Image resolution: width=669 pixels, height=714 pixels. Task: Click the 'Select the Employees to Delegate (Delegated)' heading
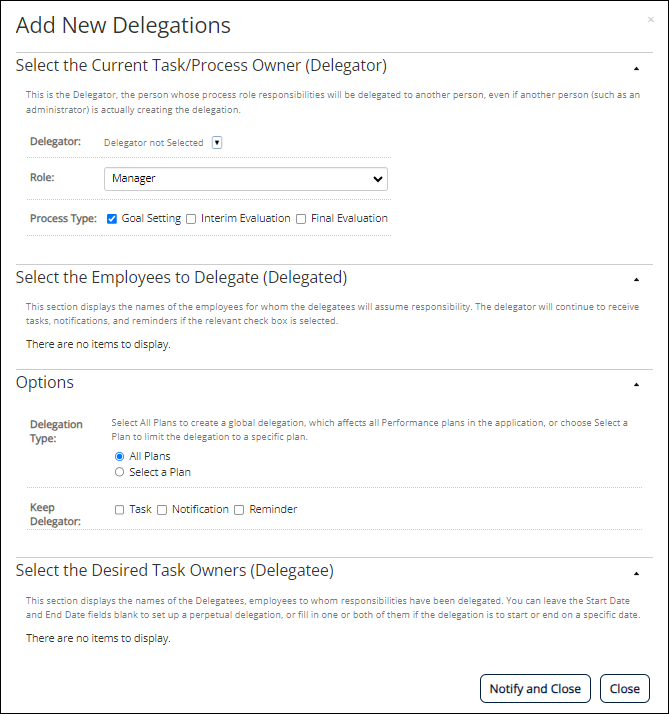point(181,277)
